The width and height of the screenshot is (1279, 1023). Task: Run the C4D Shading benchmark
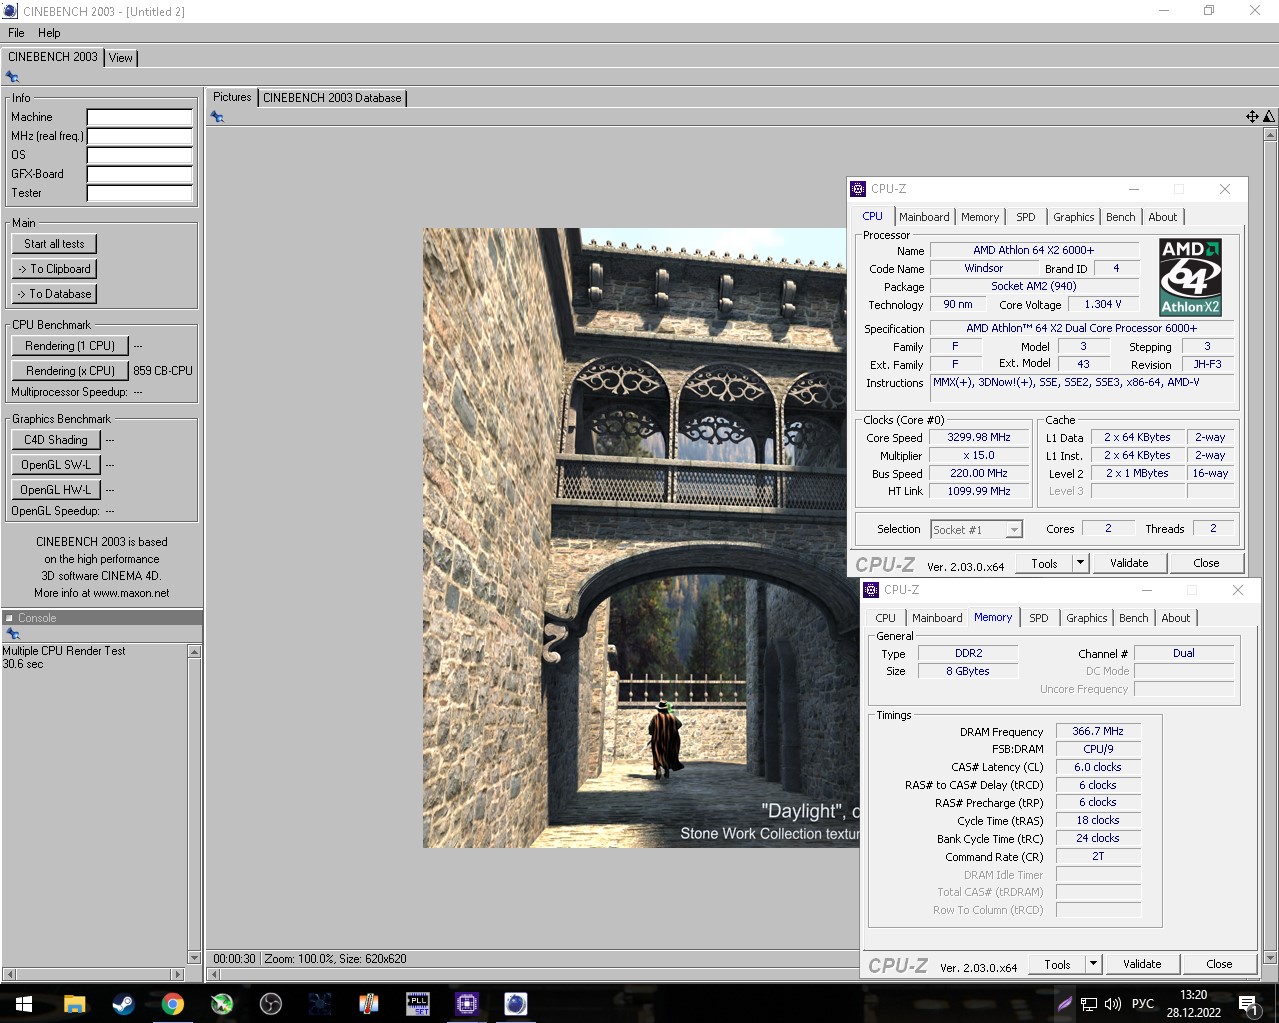tap(56, 440)
